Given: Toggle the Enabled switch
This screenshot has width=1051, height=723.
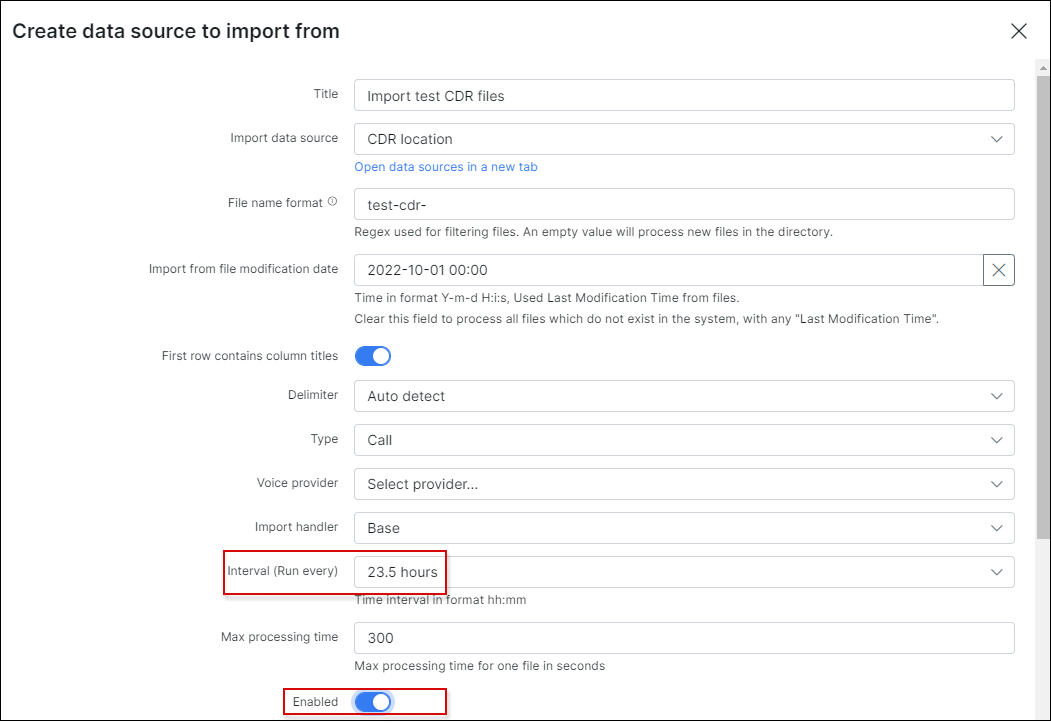Looking at the screenshot, I should (372, 702).
